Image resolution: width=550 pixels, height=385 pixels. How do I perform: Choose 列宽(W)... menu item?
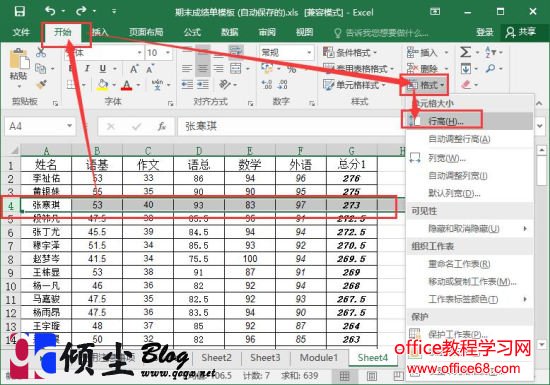point(469,158)
